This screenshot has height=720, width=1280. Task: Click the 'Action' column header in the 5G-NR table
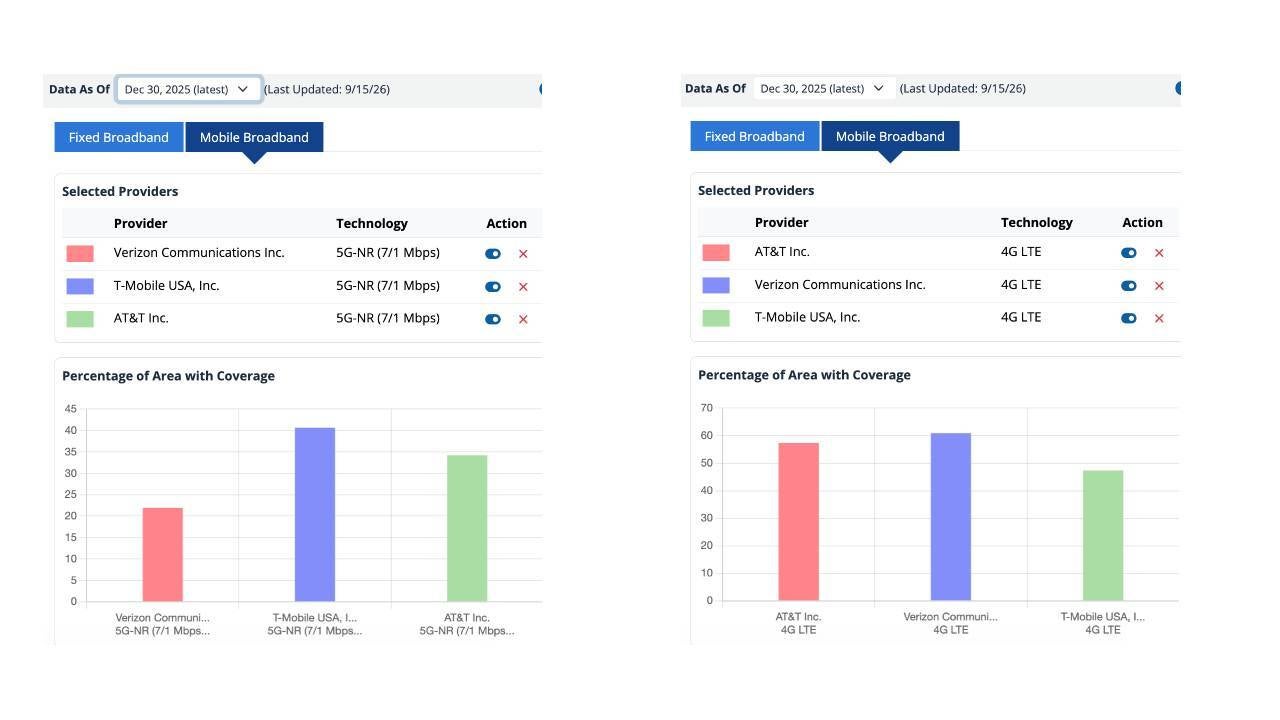(x=507, y=224)
